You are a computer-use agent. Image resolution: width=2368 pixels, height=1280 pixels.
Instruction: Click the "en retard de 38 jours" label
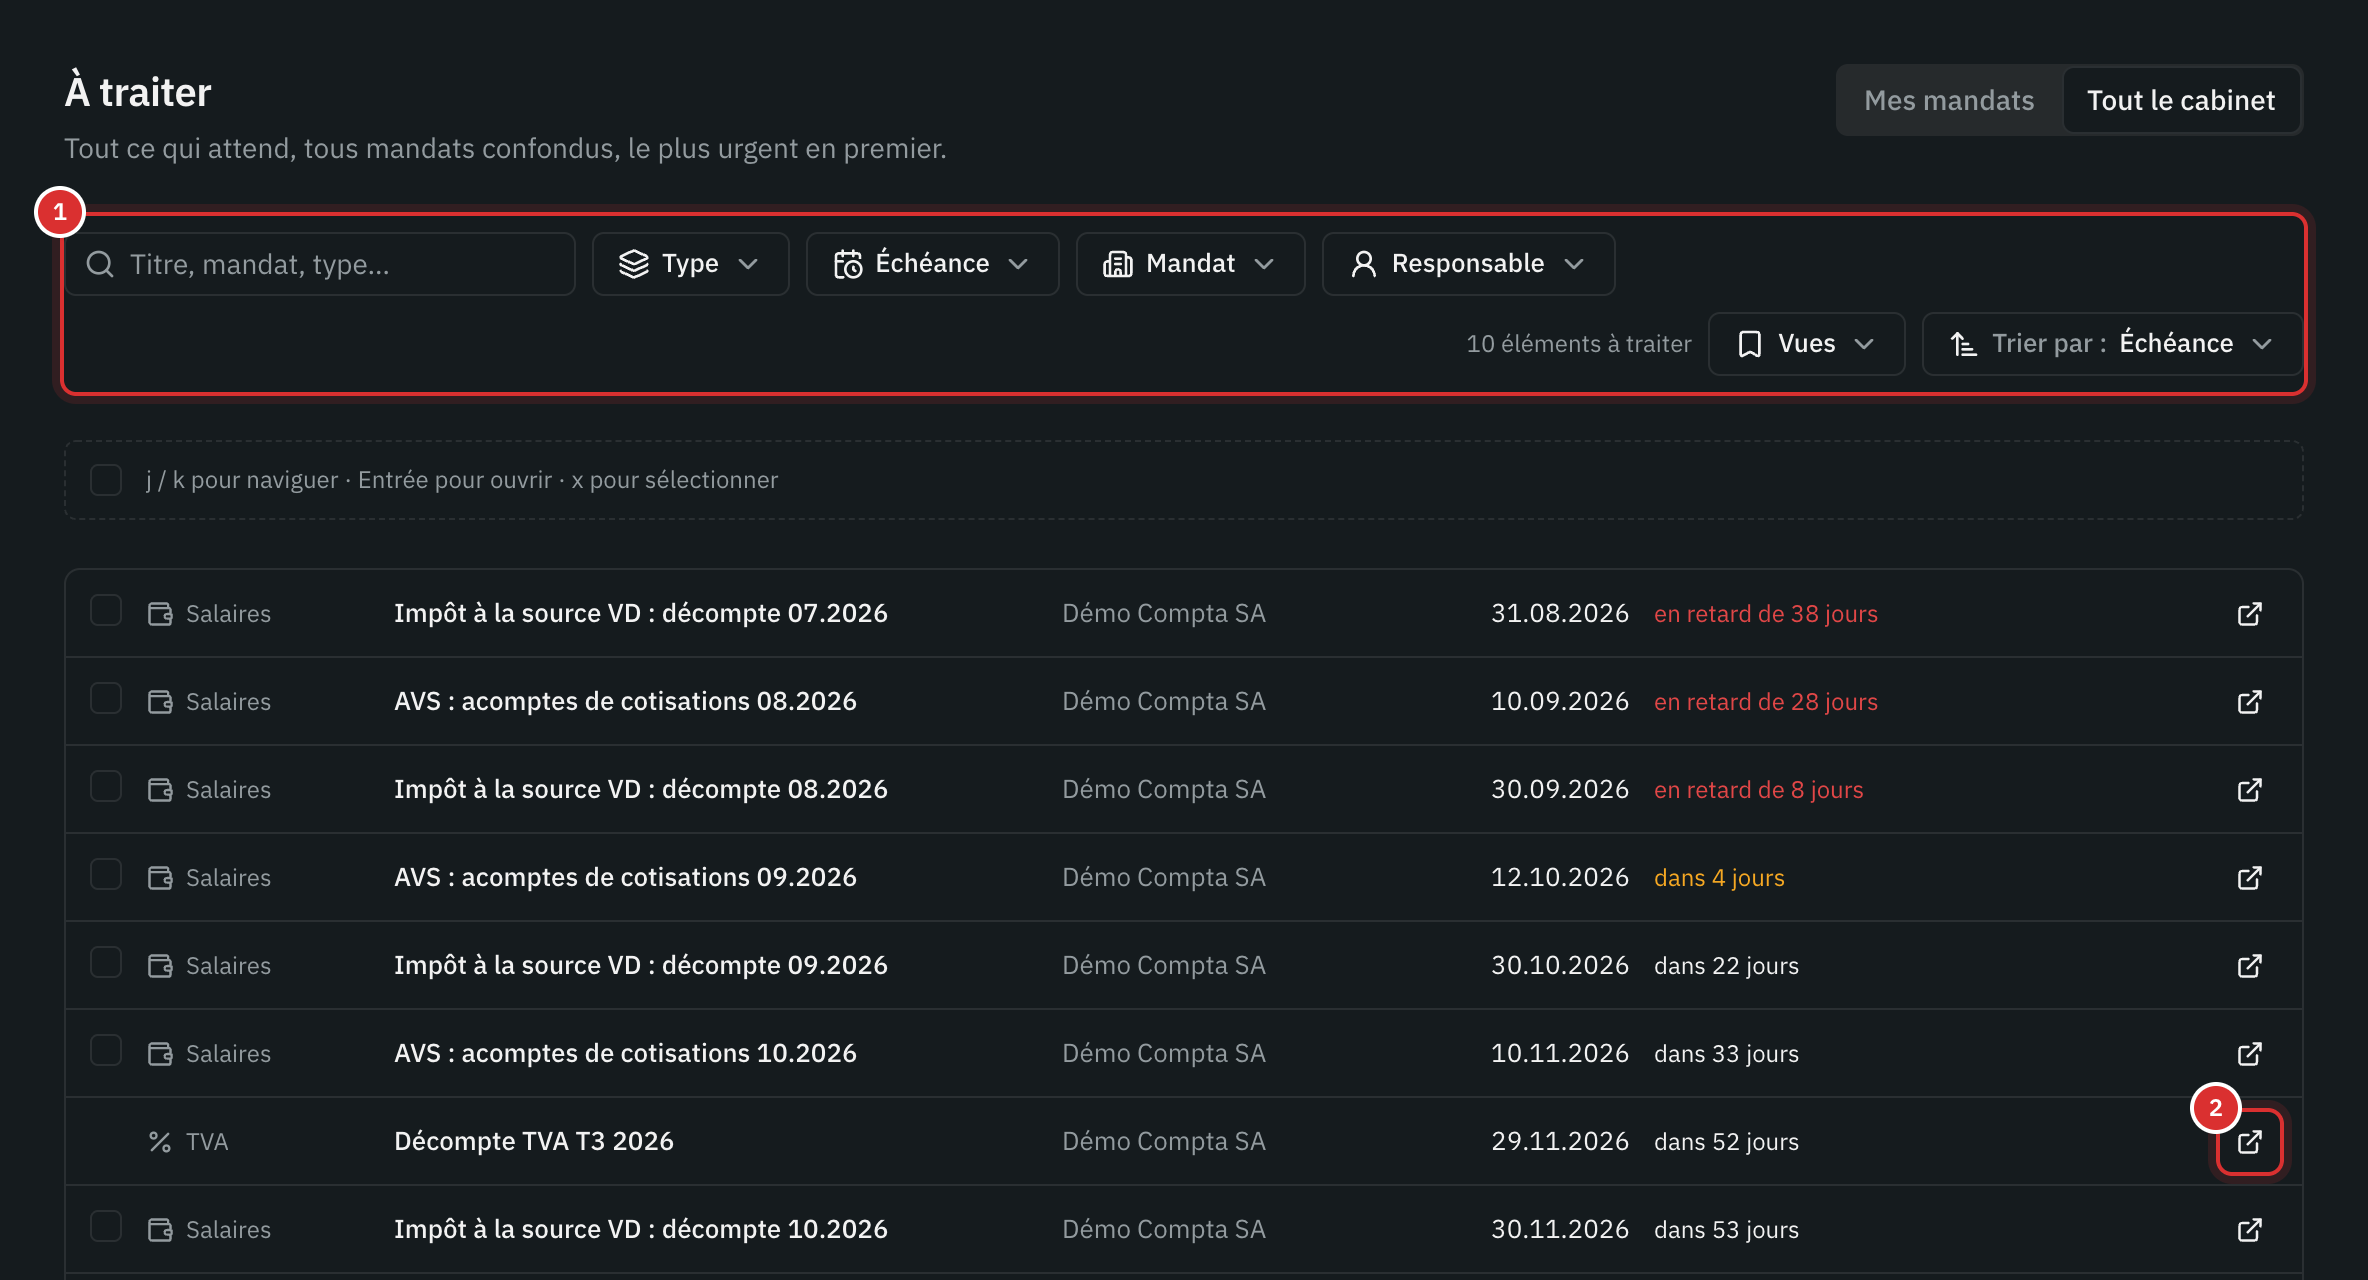[x=1766, y=614]
